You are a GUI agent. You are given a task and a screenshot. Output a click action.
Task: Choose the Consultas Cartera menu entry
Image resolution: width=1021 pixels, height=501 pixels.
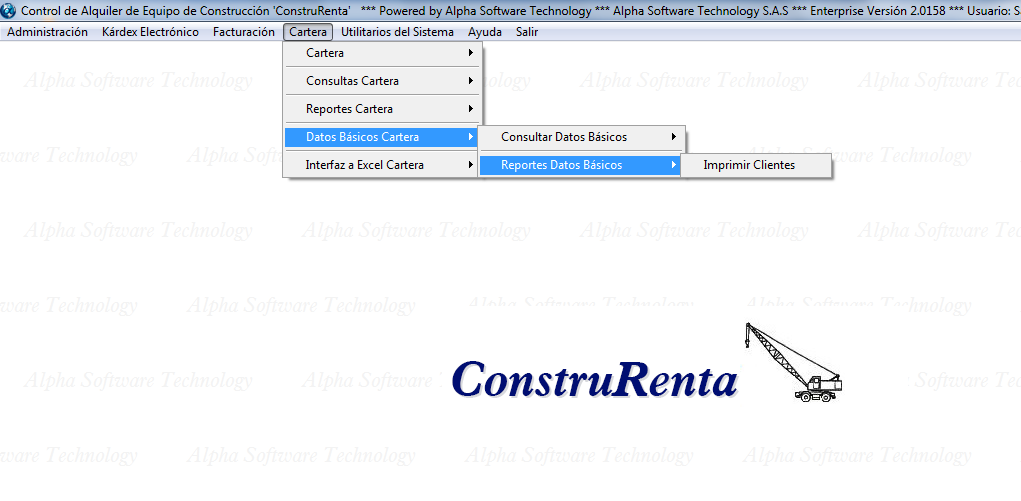pos(352,81)
